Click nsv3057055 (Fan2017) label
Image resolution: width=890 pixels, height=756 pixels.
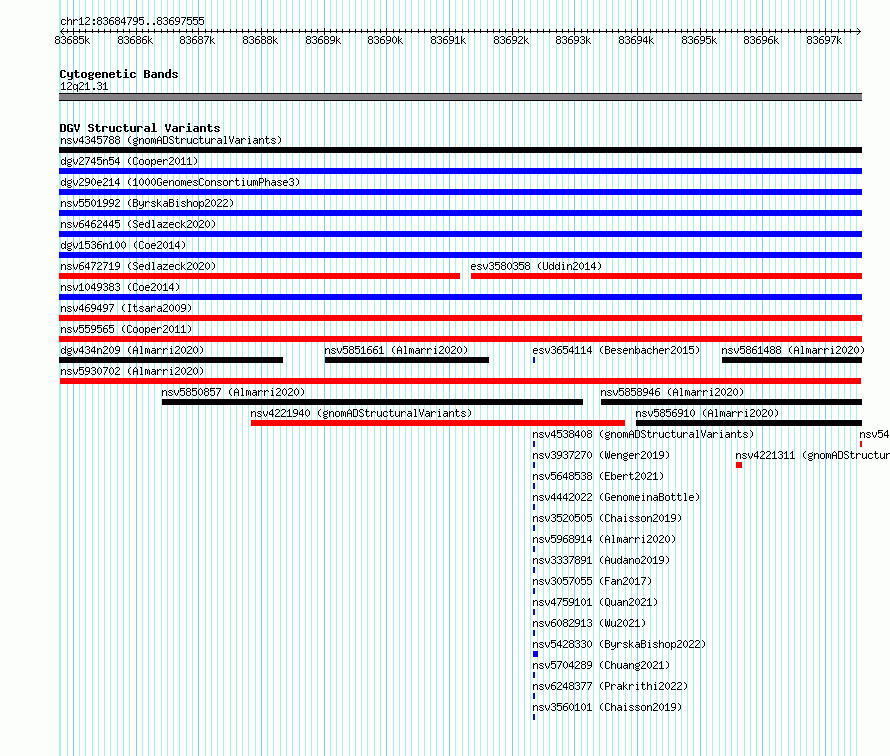click(x=592, y=581)
